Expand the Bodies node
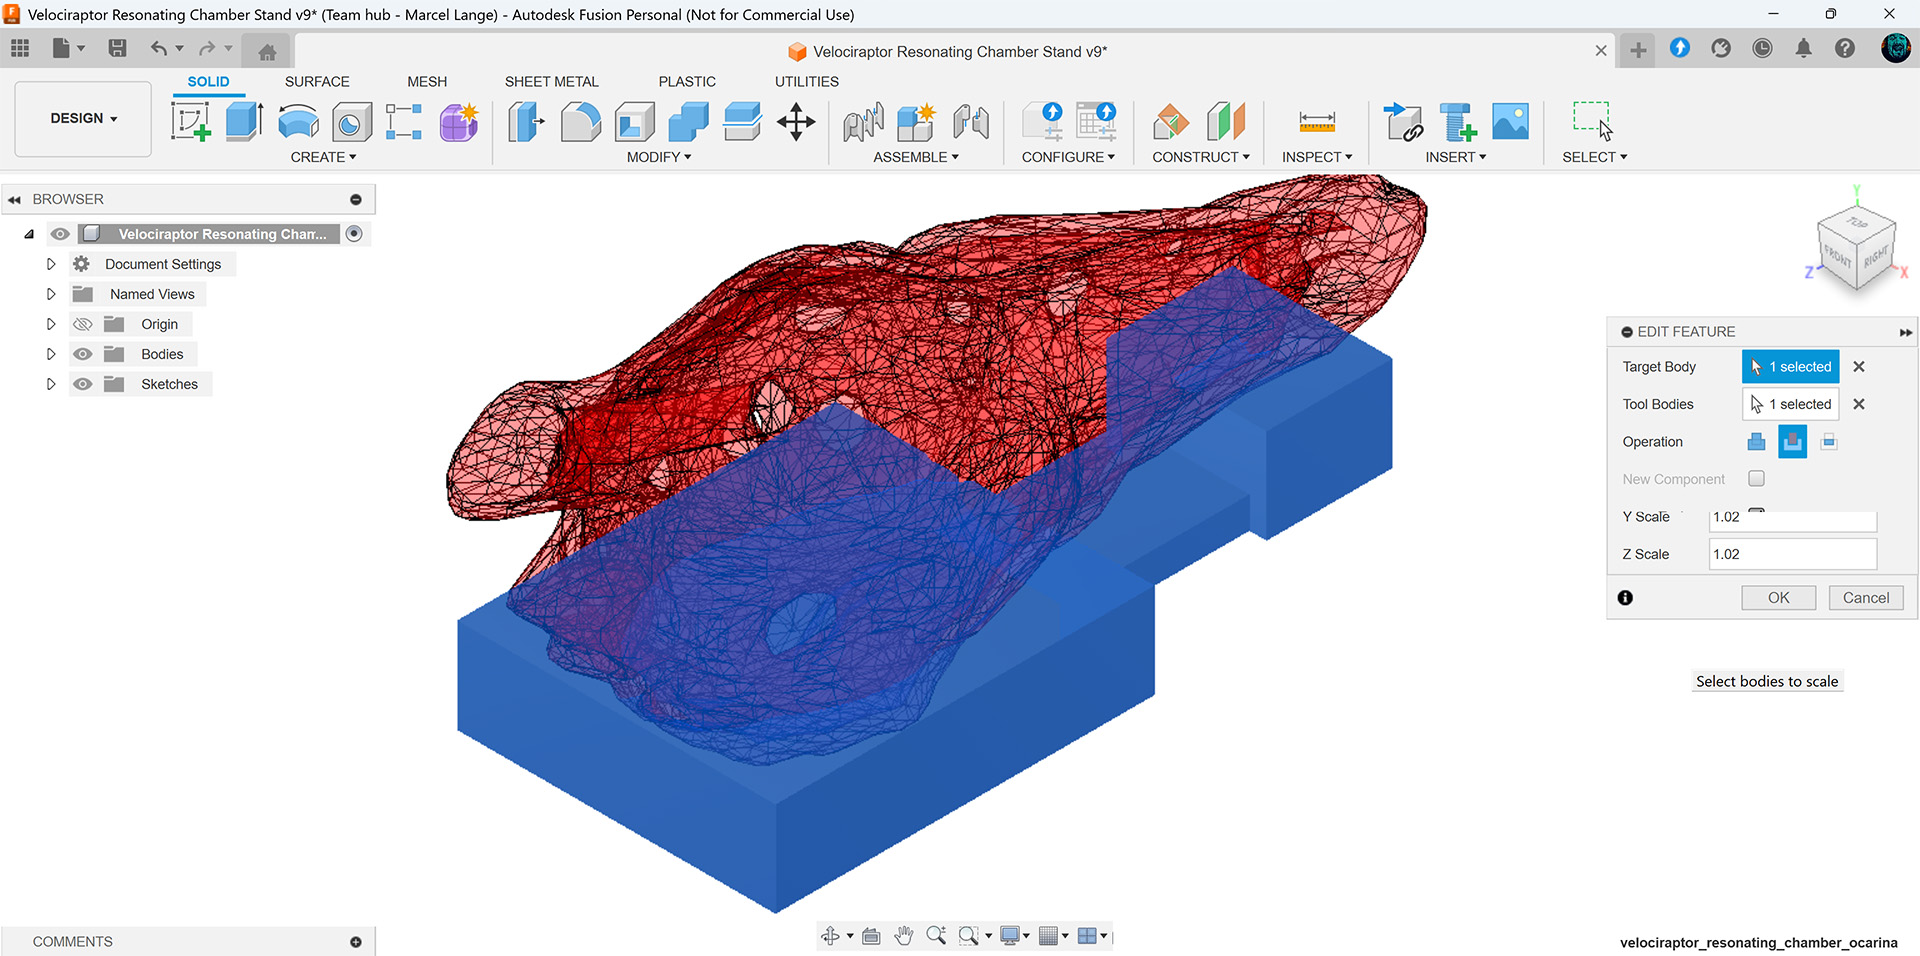 click(51, 354)
